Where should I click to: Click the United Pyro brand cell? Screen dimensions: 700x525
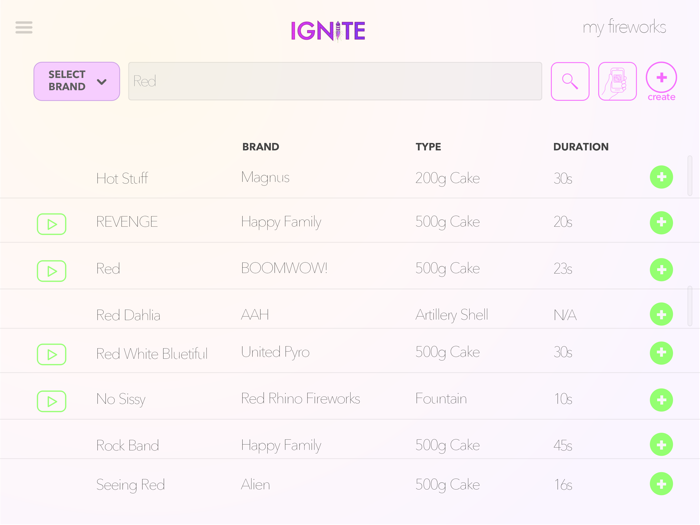pyautogui.click(x=275, y=352)
